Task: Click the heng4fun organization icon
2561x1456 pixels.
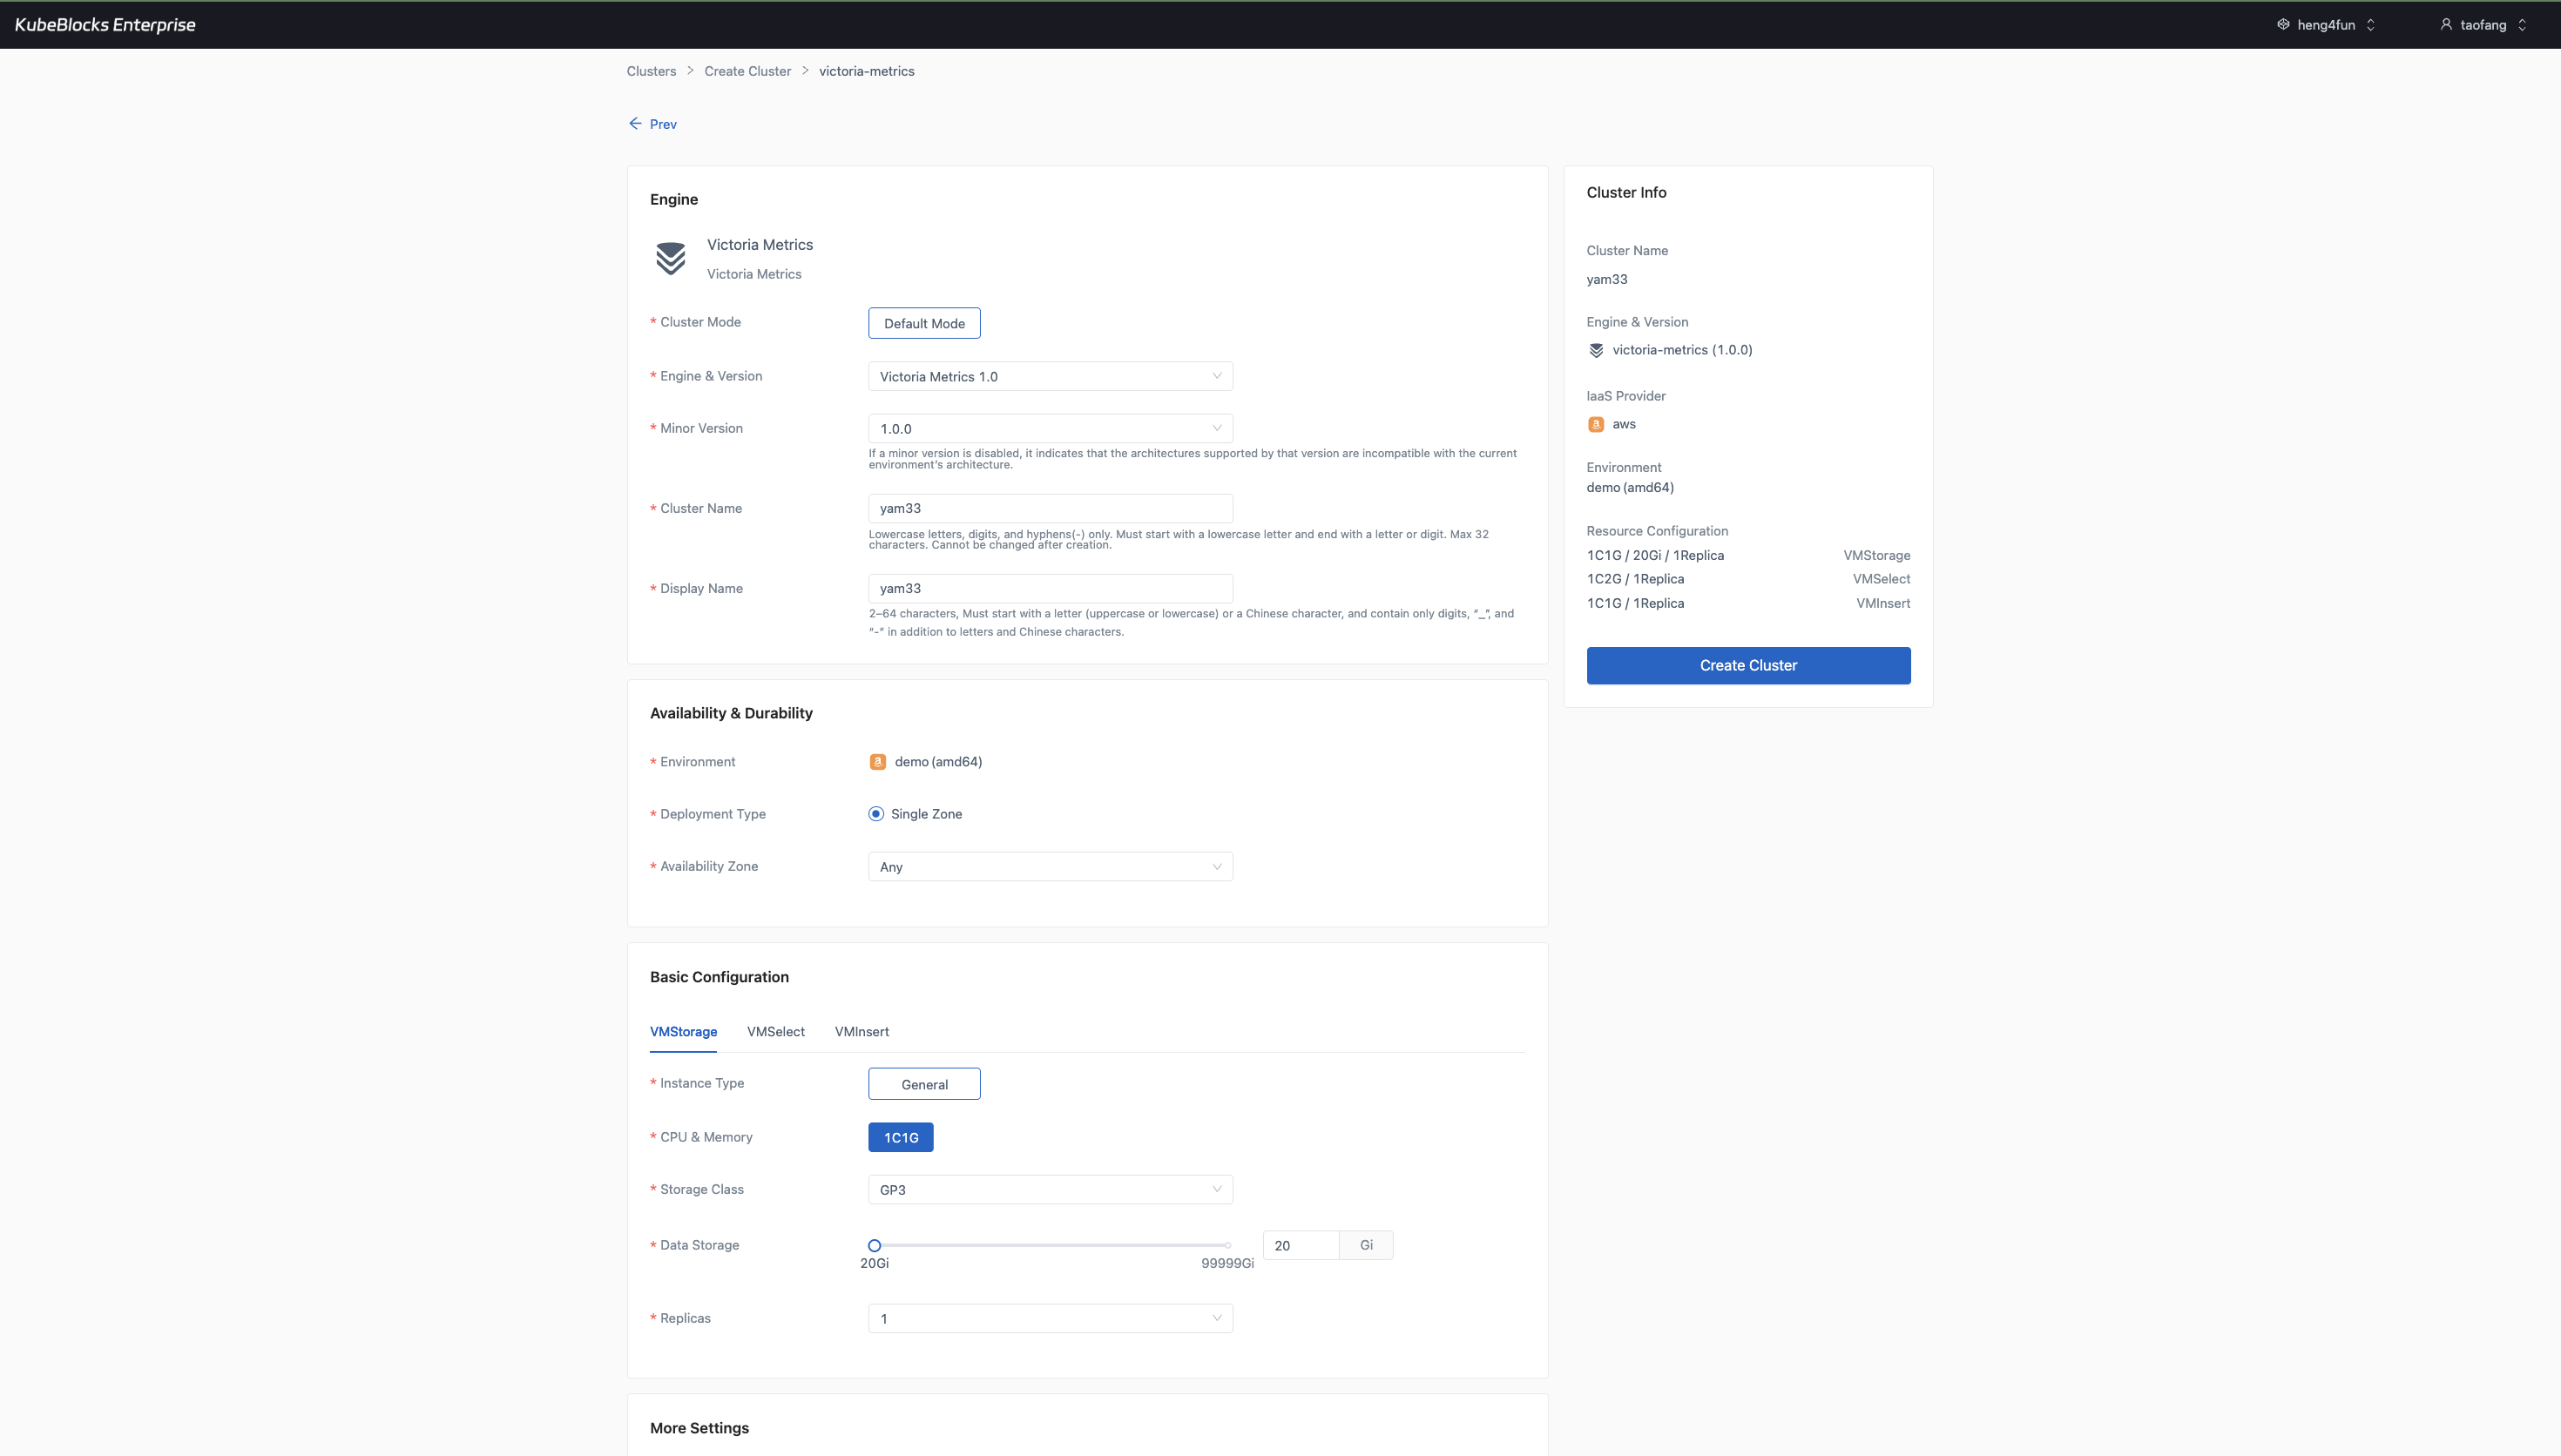Action: point(2283,24)
